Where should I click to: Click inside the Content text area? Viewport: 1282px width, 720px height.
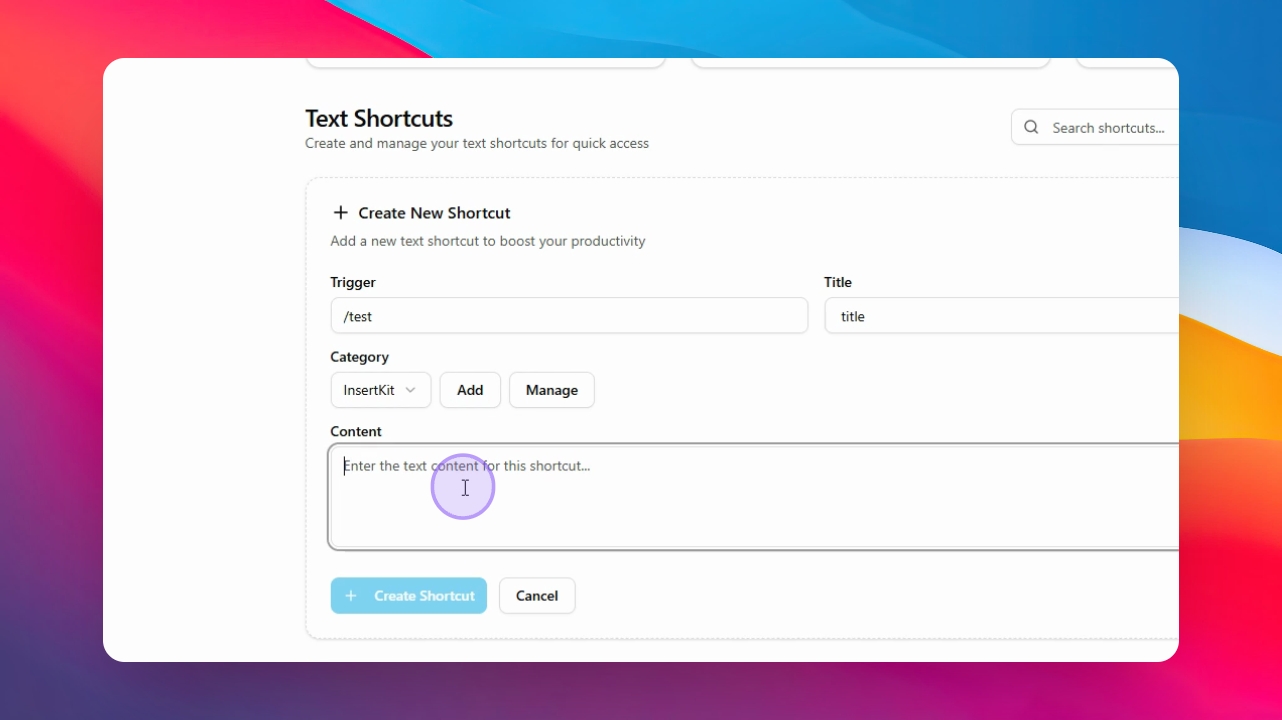(755, 497)
